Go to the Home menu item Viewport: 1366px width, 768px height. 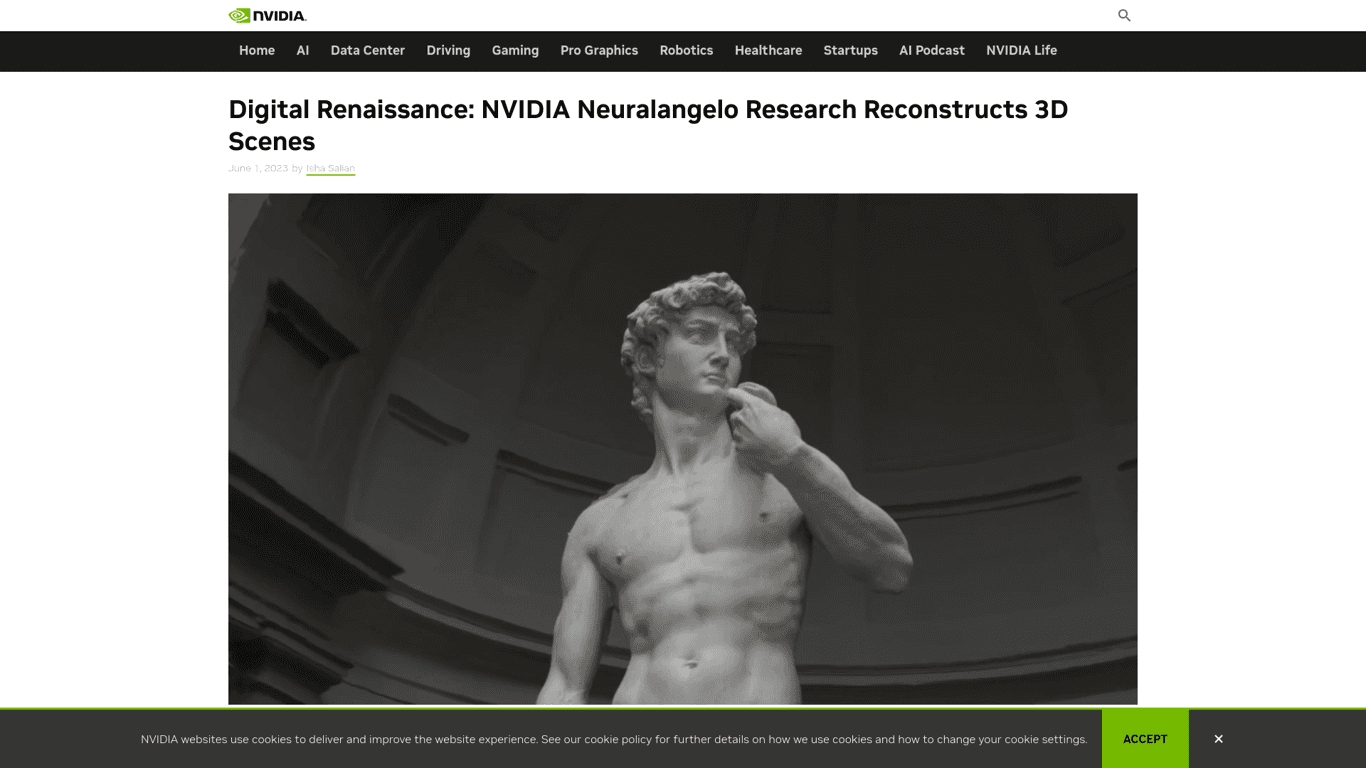pyautogui.click(x=257, y=50)
